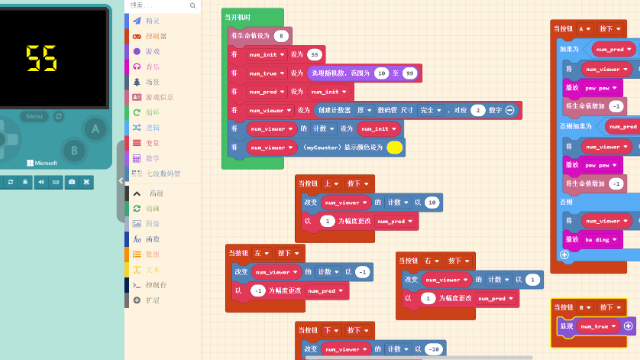
Task: Toggle simulator fullscreen with expand icon
Action: (86, 182)
